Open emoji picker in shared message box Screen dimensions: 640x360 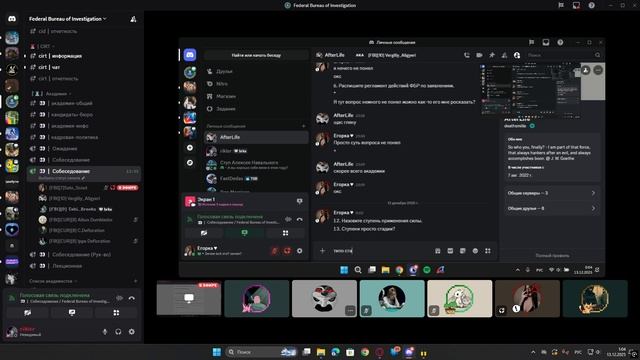pyautogui.click(x=475, y=251)
